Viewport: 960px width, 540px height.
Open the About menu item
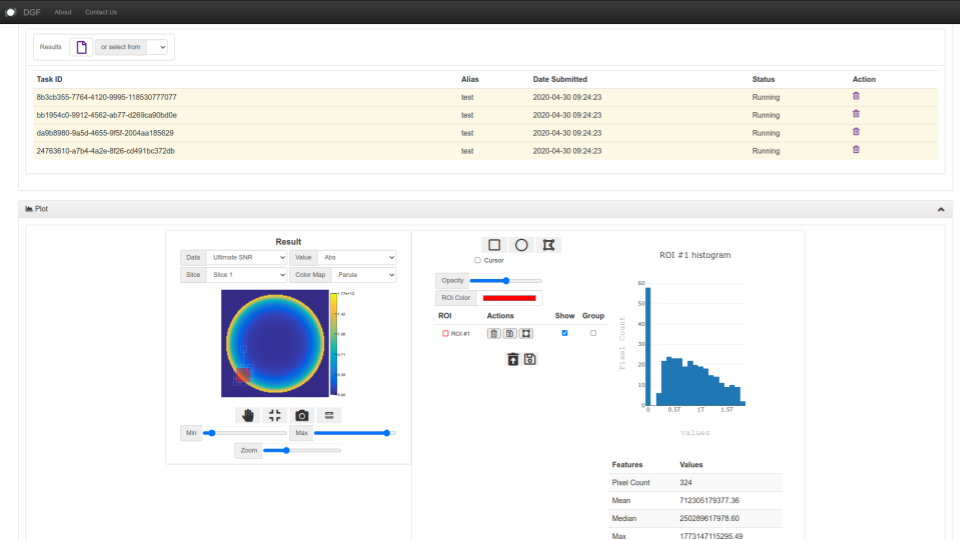[x=63, y=12]
